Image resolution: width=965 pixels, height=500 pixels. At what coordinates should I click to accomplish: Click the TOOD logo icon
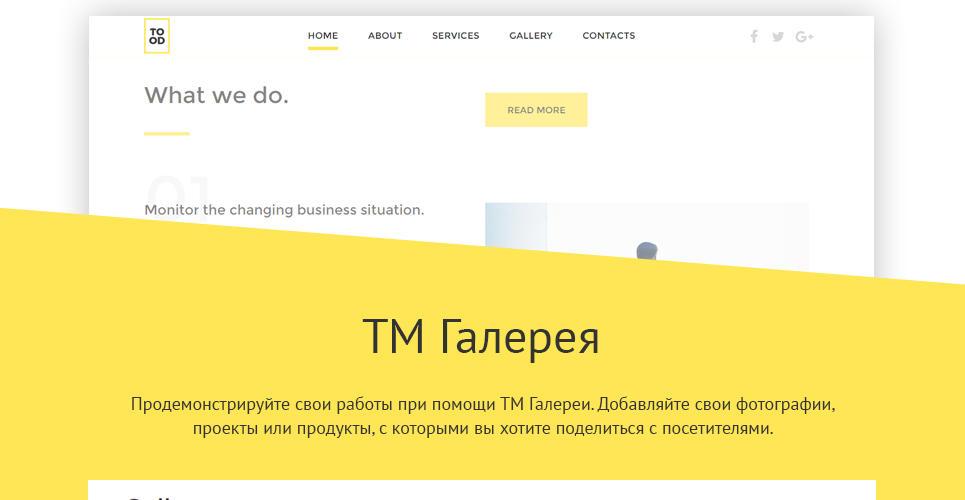(x=156, y=36)
